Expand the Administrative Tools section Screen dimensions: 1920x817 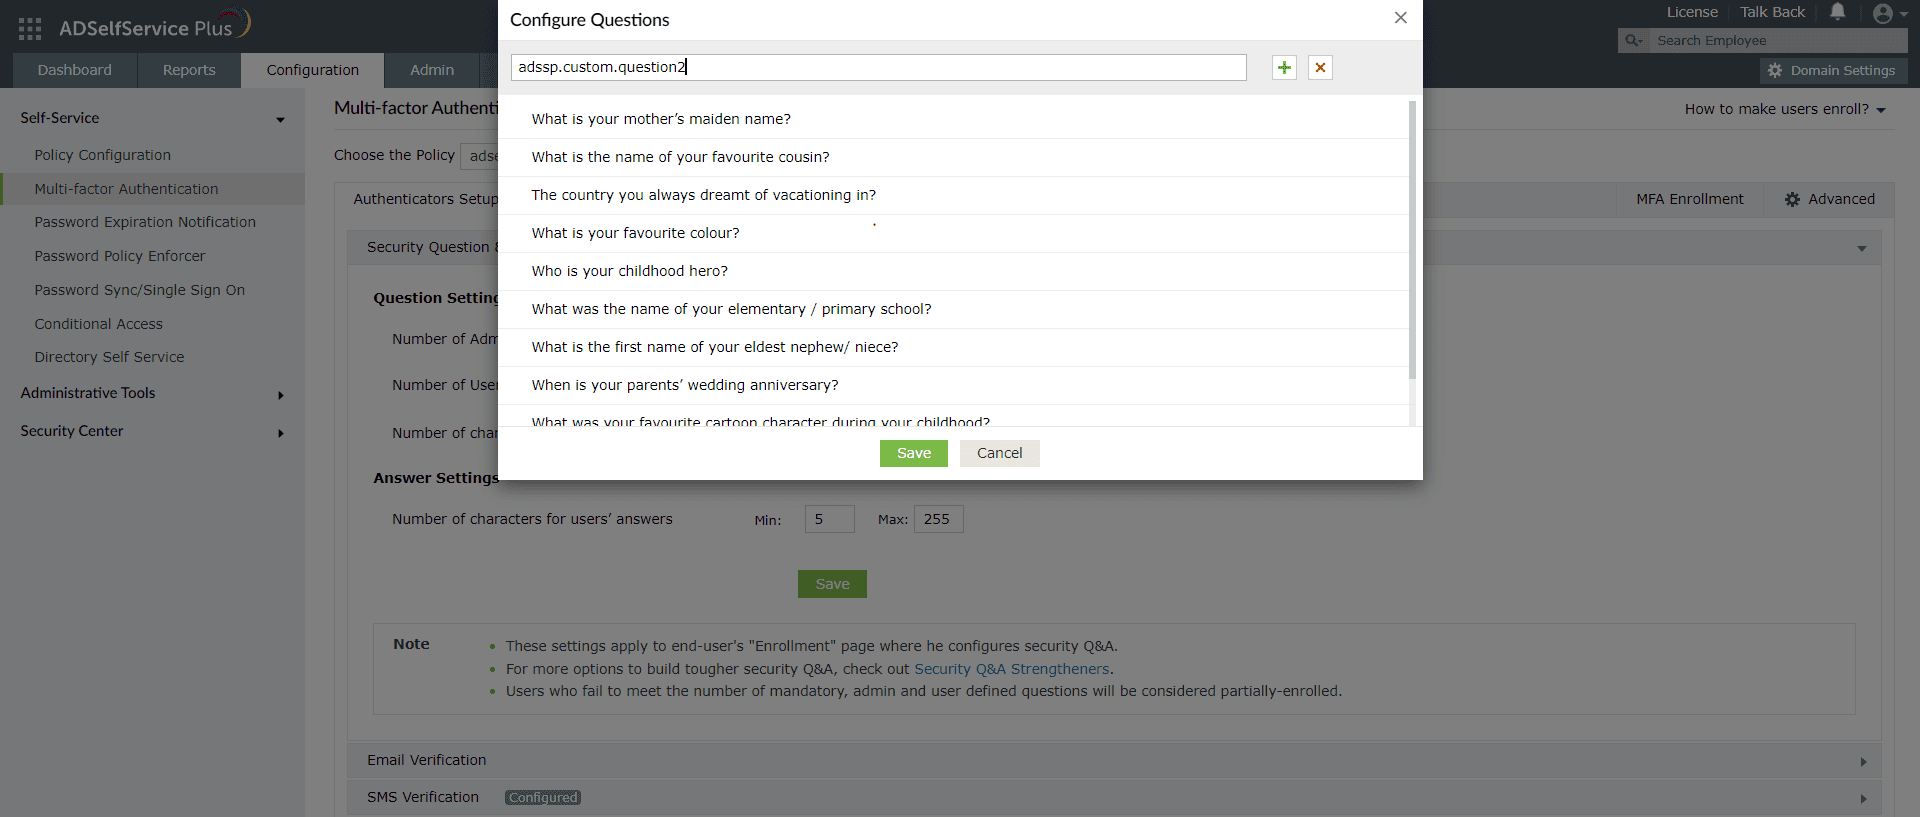(280, 395)
